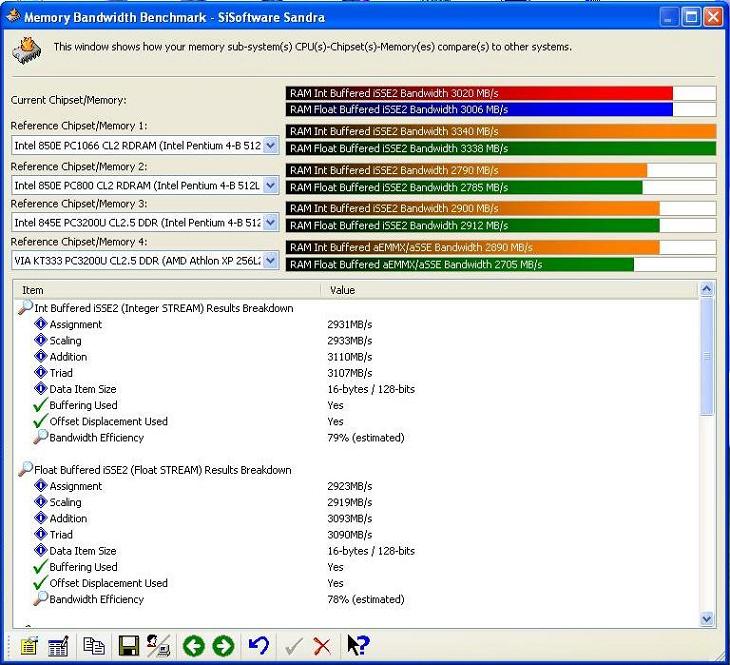Click the table edit icon in toolbar
This screenshot has height=665, width=730.
pos(59,646)
